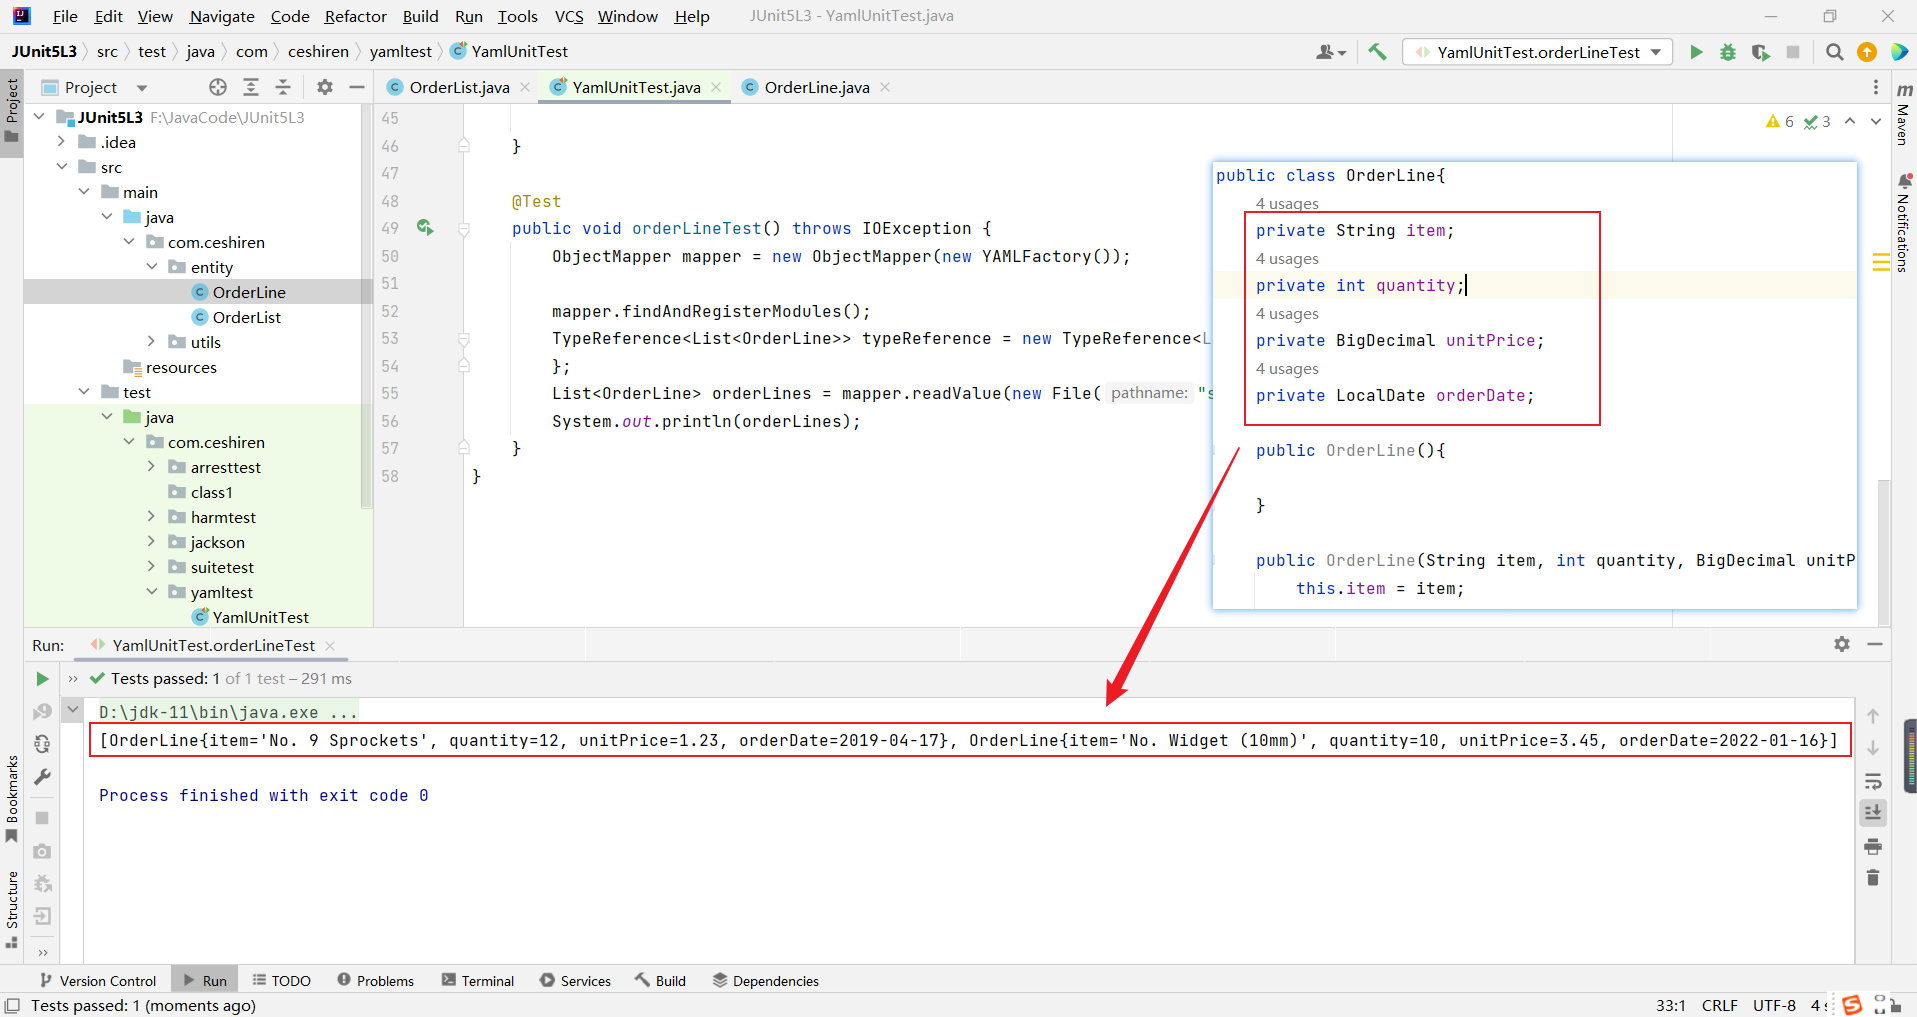1917x1017 pixels.
Task: Toggle soft-wrap in the Run console
Action: coord(1873,781)
